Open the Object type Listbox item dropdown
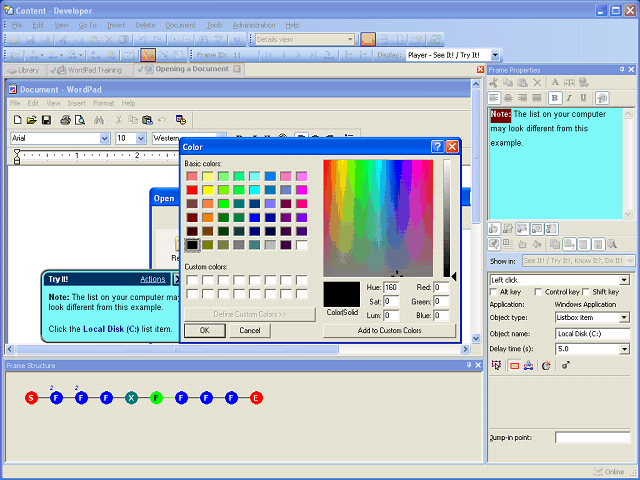The width and height of the screenshot is (640, 480). pos(624,317)
